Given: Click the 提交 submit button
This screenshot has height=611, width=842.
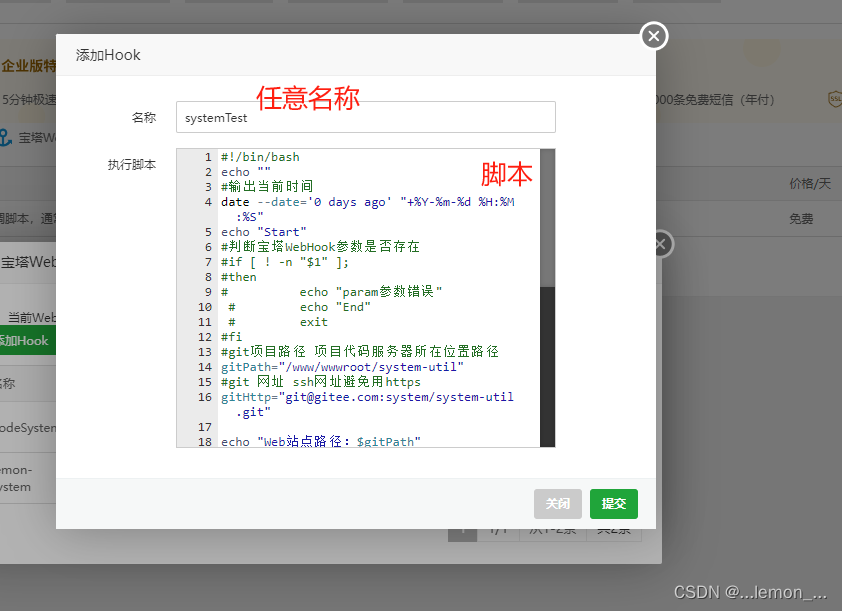Looking at the screenshot, I should tap(614, 504).
